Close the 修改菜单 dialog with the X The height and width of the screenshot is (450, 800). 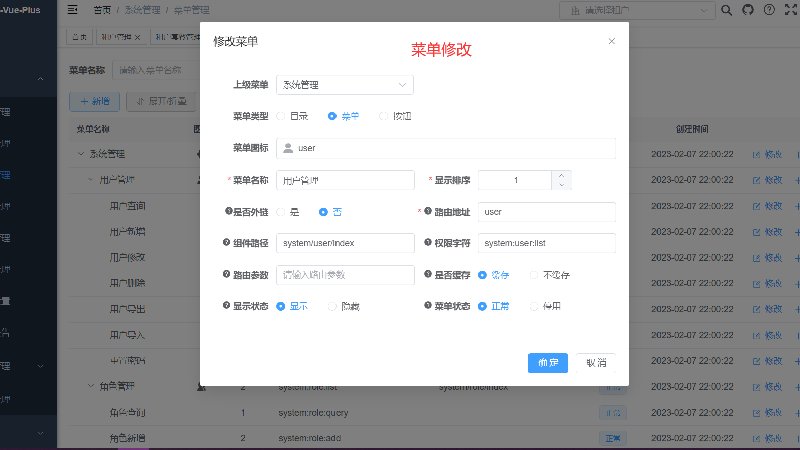pos(612,41)
